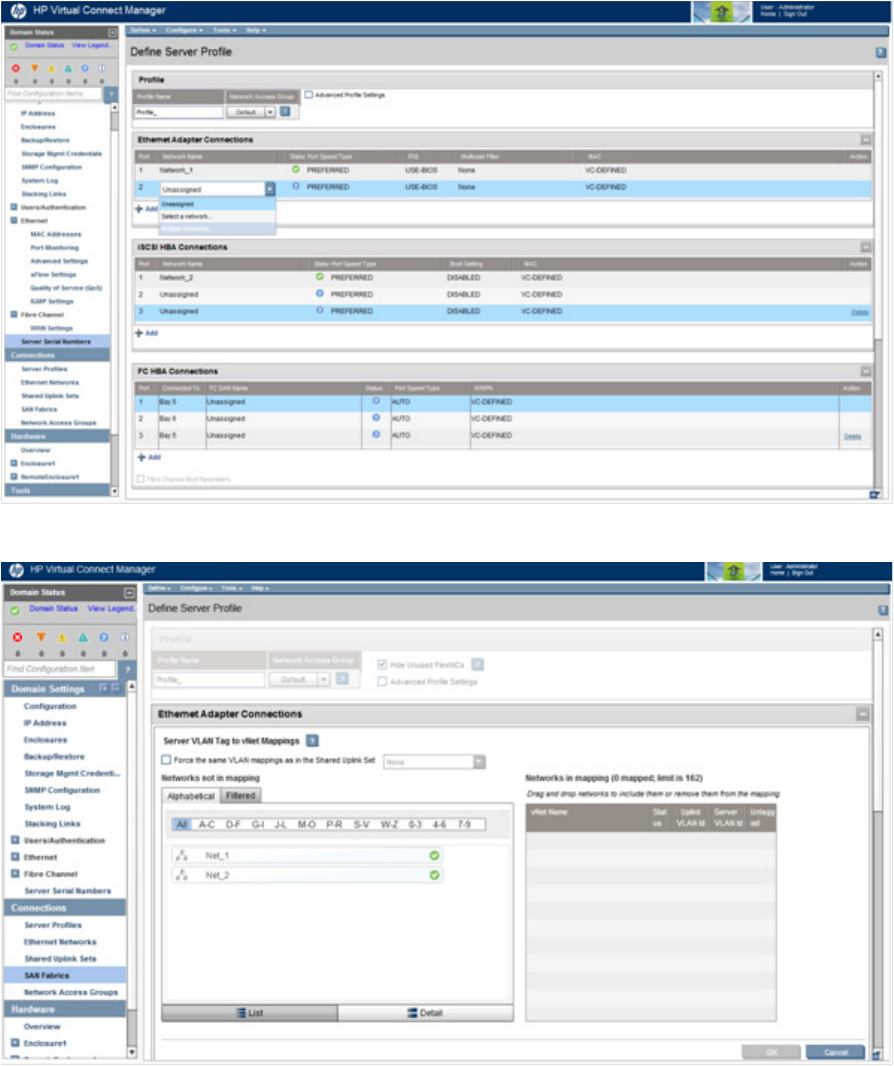Click the red critical status icon in top screenshot

pyautogui.click(x=16, y=68)
